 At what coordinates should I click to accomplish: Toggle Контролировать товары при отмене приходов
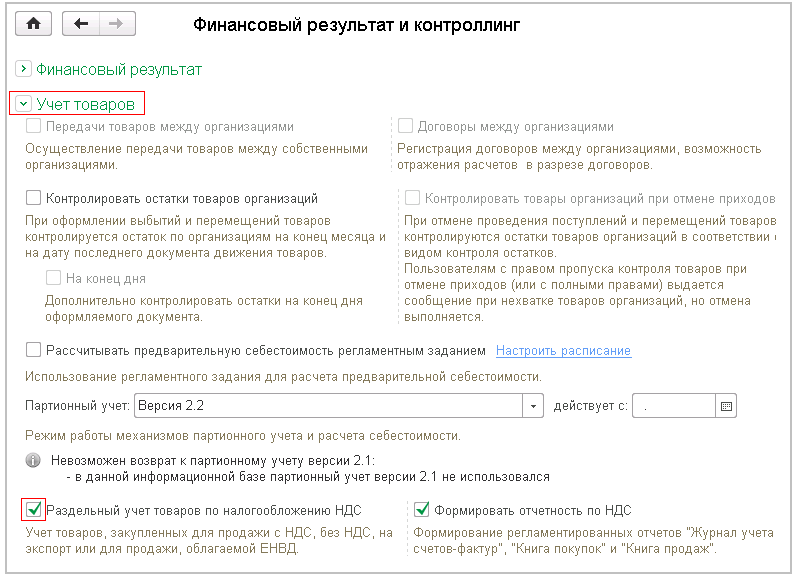point(414,198)
